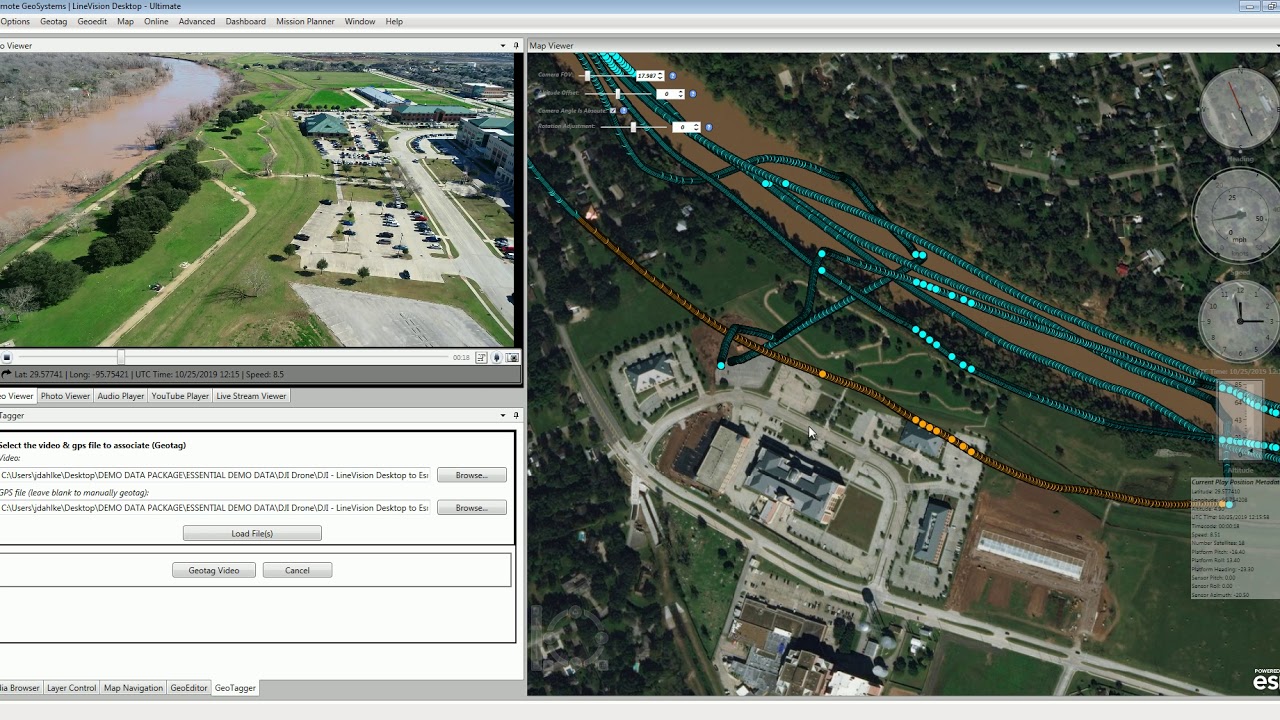
Task: Browse for the video file
Action: tap(472, 475)
